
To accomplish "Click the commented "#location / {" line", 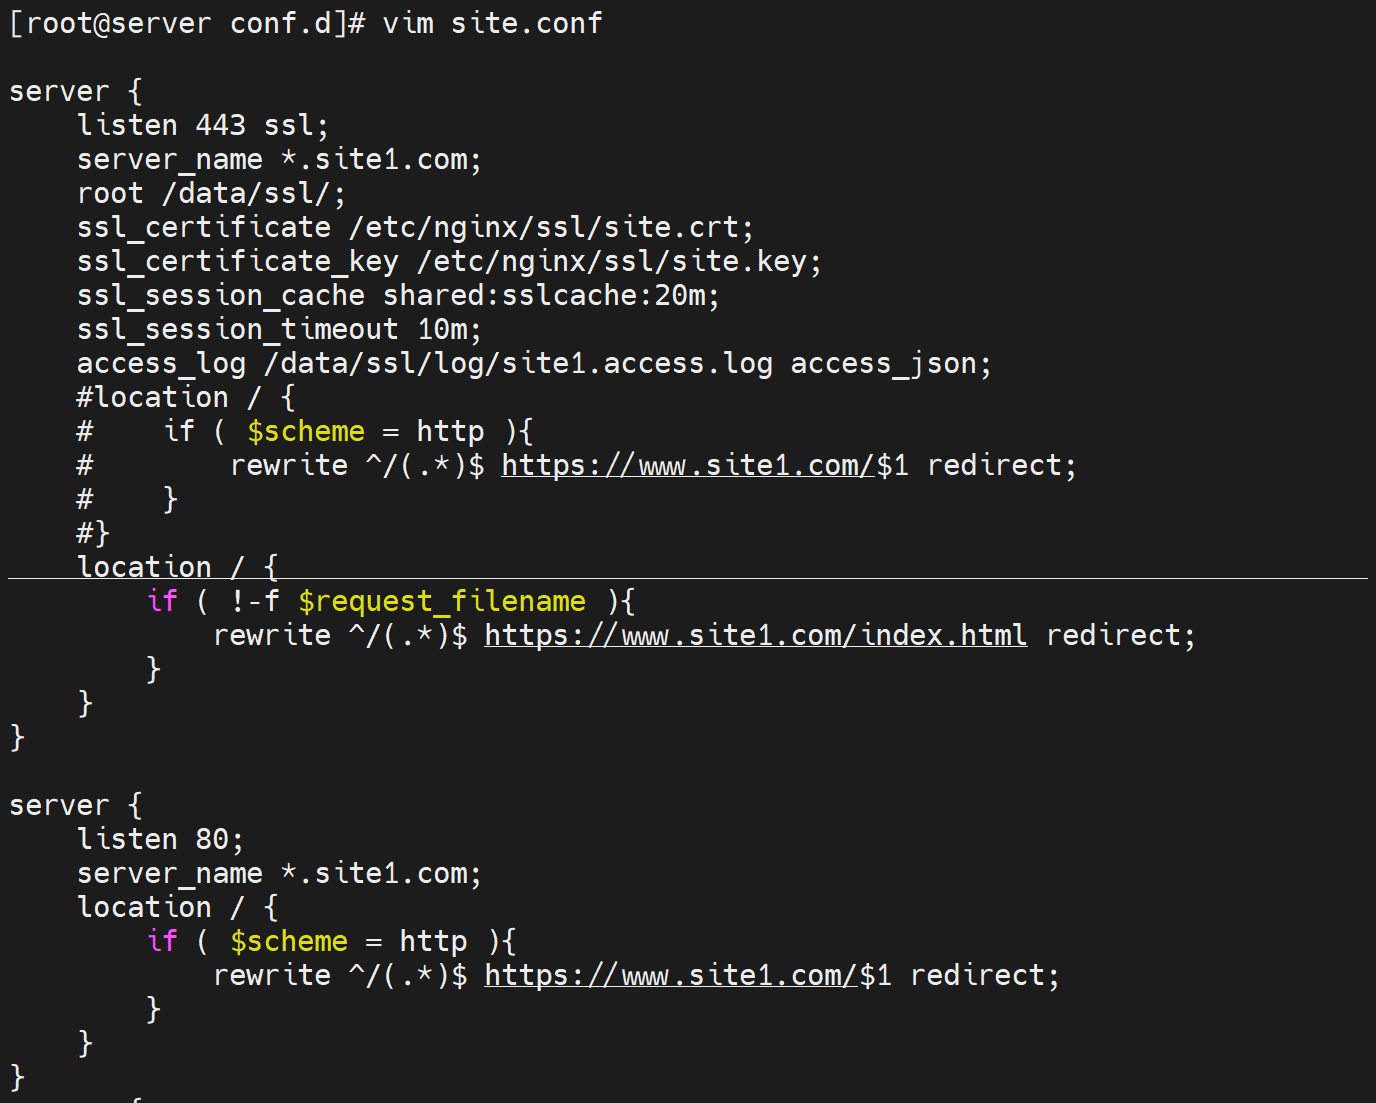I will [186, 398].
